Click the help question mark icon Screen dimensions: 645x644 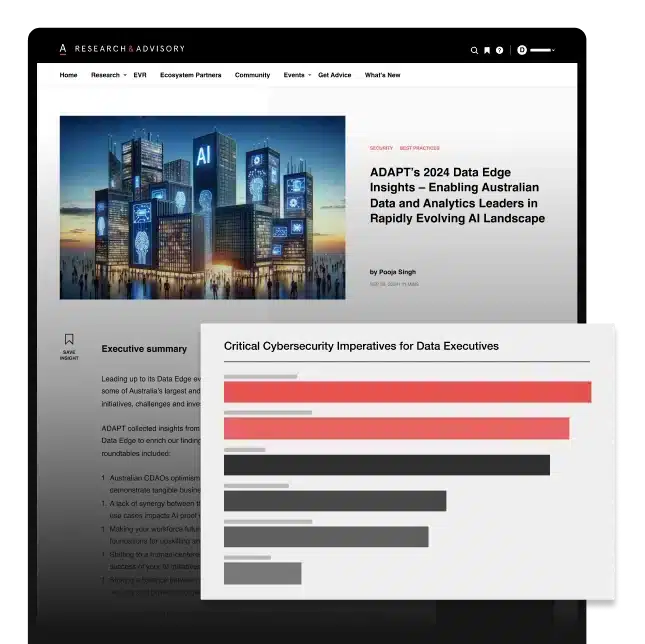pyautogui.click(x=499, y=50)
